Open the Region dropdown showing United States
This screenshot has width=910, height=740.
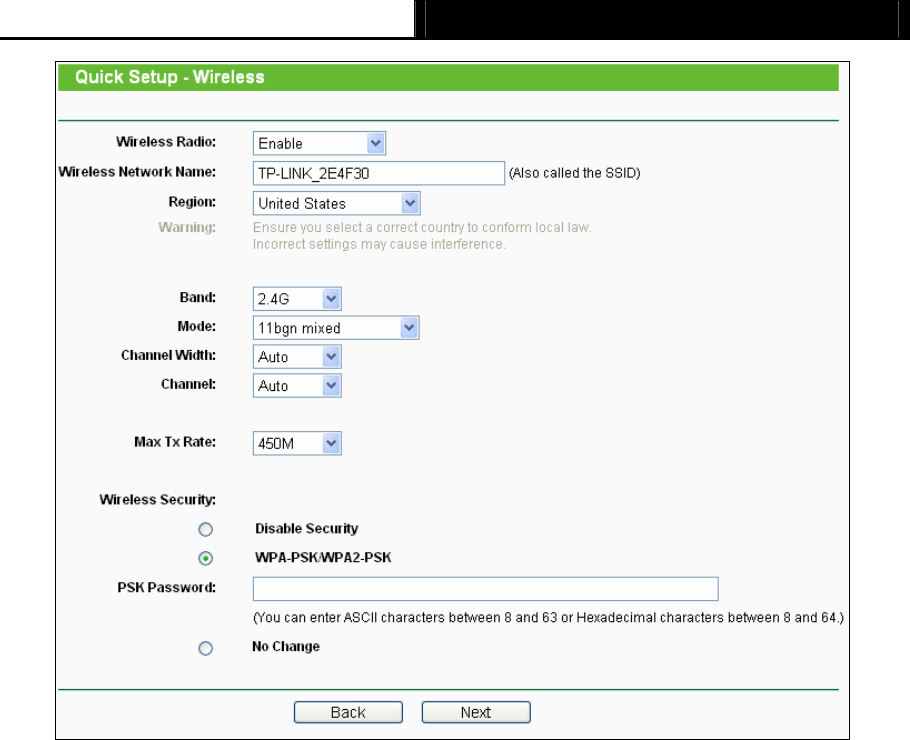[337, 204]
